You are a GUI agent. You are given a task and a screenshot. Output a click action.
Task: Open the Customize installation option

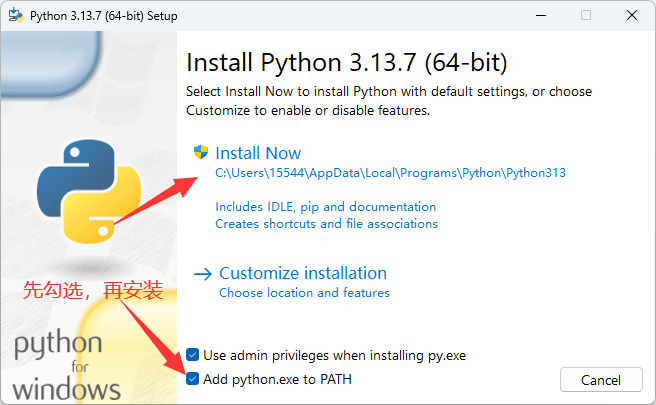pyautogui.click(x=302, y=273)
